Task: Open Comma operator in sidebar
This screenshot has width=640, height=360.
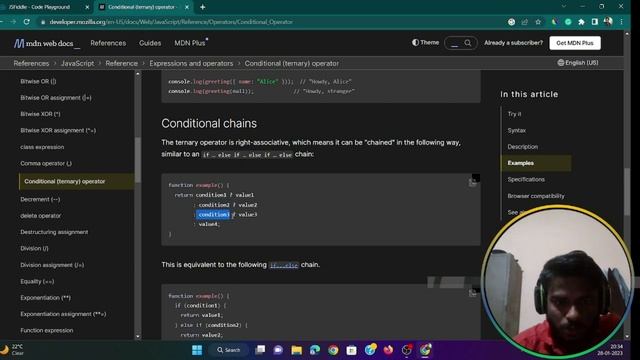Action: point(46,163)
